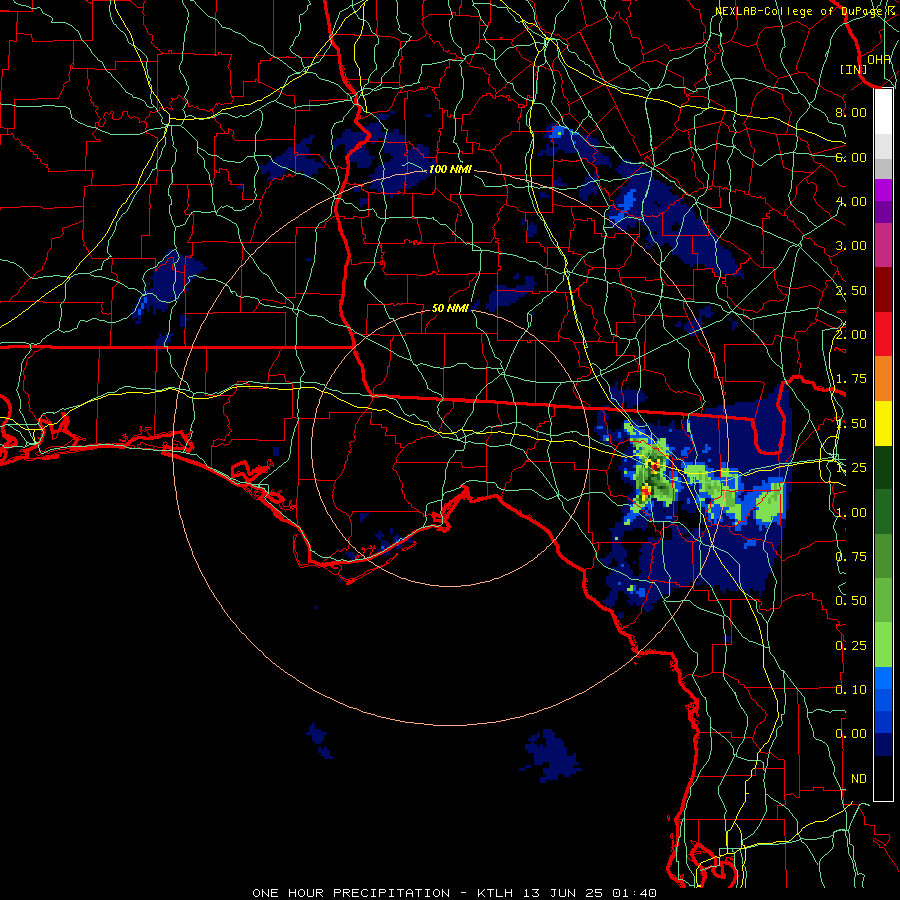Pick the magenta legend swatch near 3.00
The image size is (900, 900).
click(x=883, y=246)
